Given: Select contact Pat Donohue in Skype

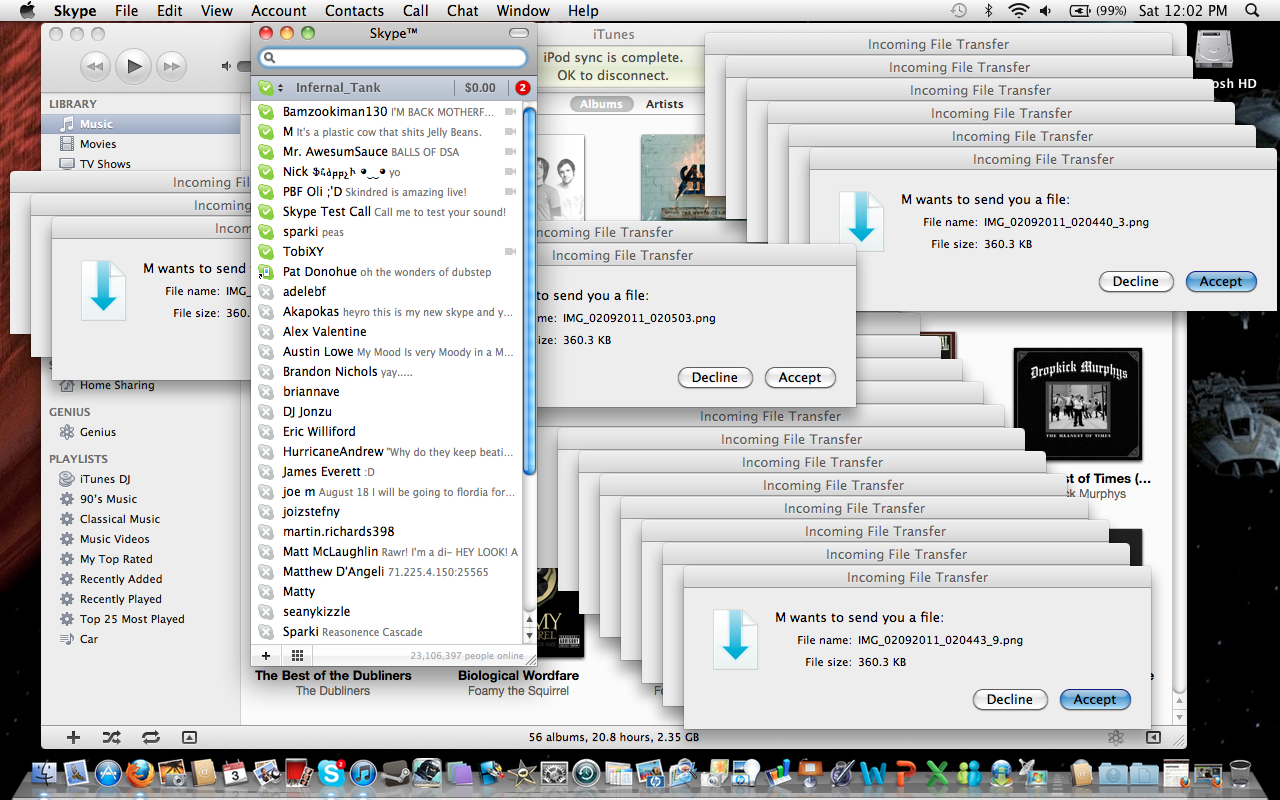Looking at the screenshot, I should pos(387,272).
